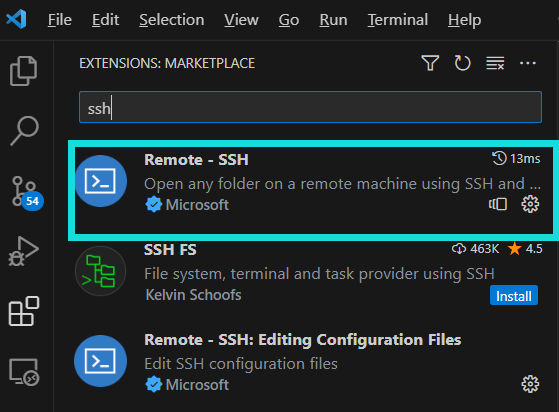Install the SSH FS extension

pyautogui.click(x=514, y=295)
